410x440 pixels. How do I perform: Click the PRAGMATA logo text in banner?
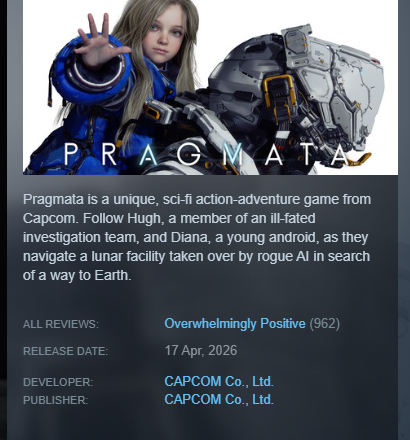[206, 155]
